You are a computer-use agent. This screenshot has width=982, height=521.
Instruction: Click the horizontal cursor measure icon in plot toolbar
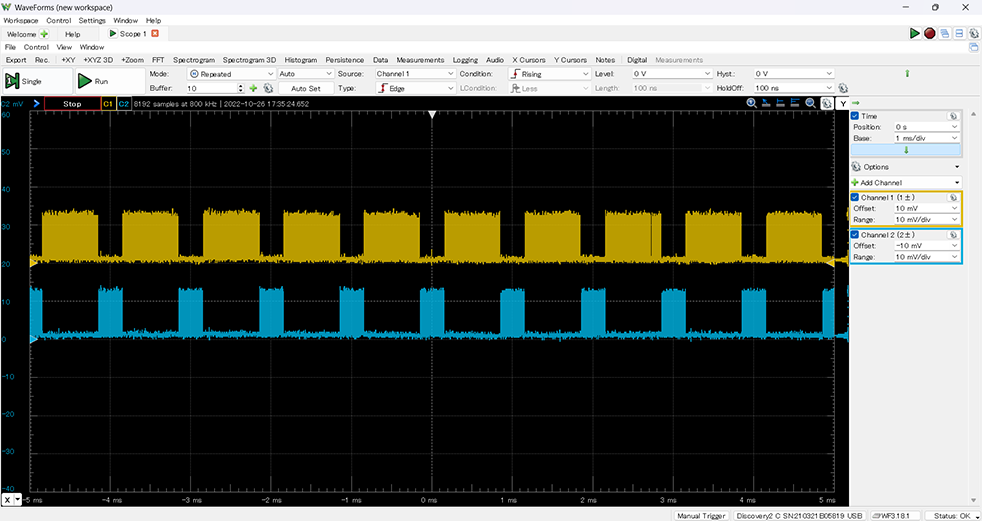click(x=780, y=103)
